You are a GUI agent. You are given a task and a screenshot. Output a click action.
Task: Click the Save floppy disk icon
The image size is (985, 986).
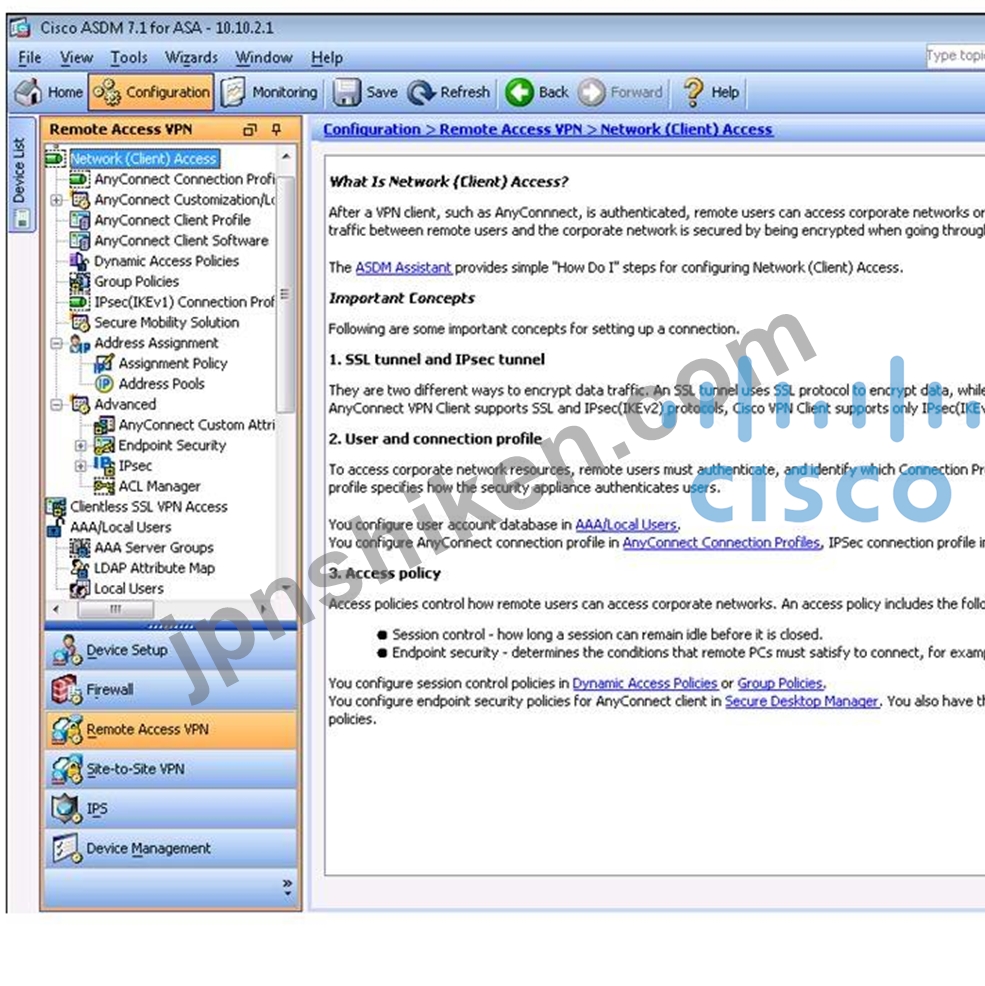[346, 92]
